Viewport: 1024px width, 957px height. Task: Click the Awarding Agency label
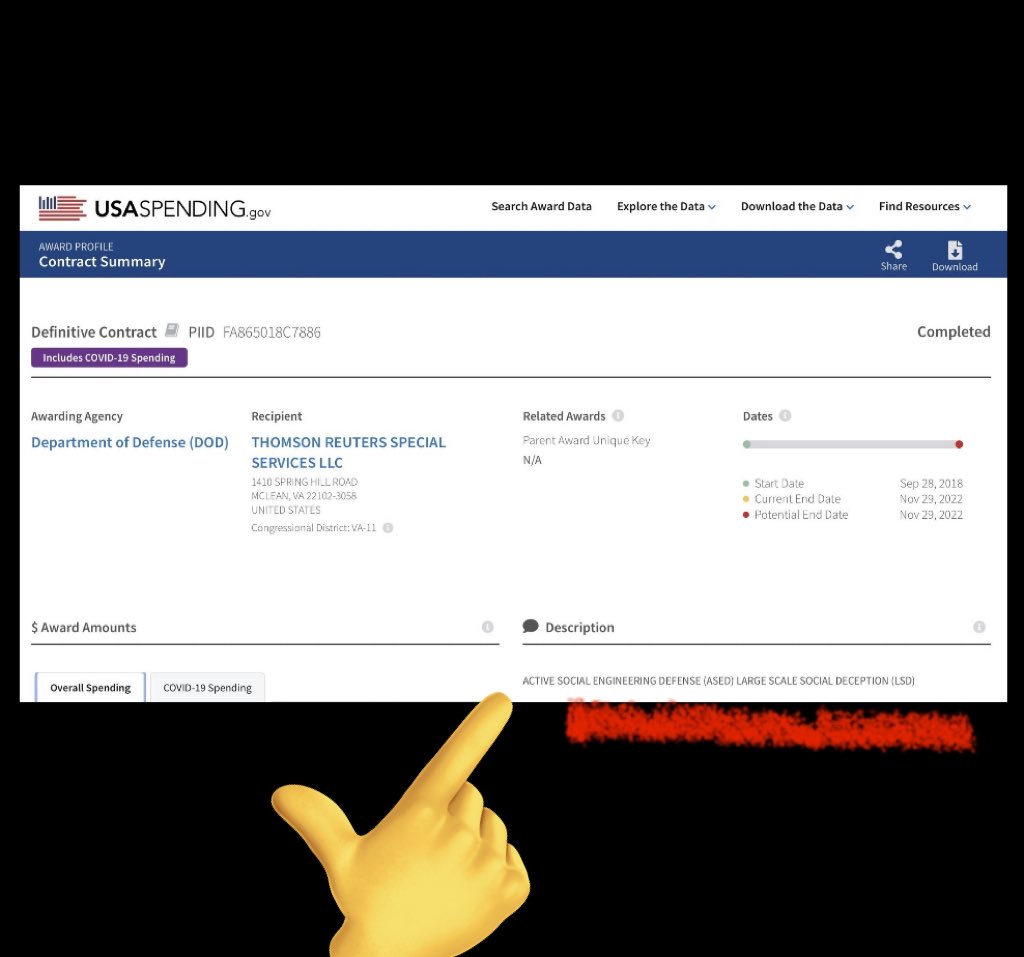(x=76, y=416)
